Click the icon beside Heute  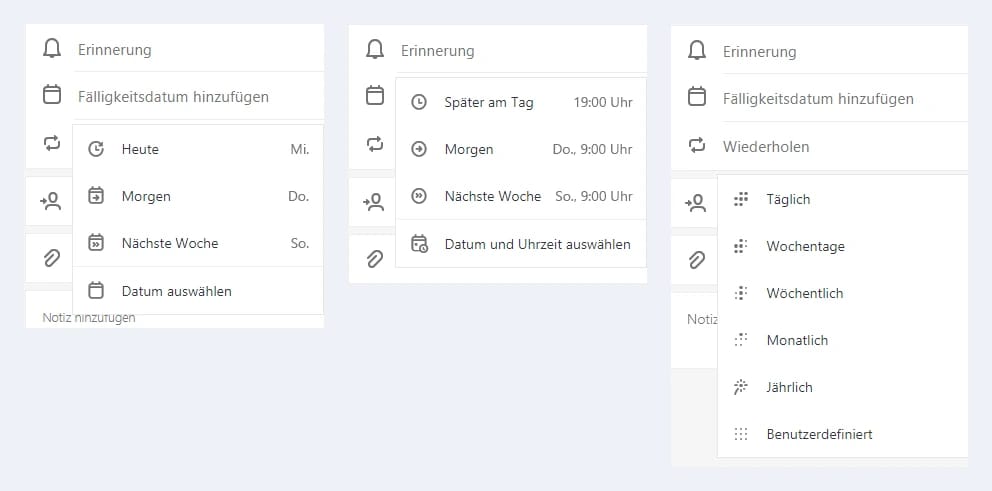[x=96, y=149]
